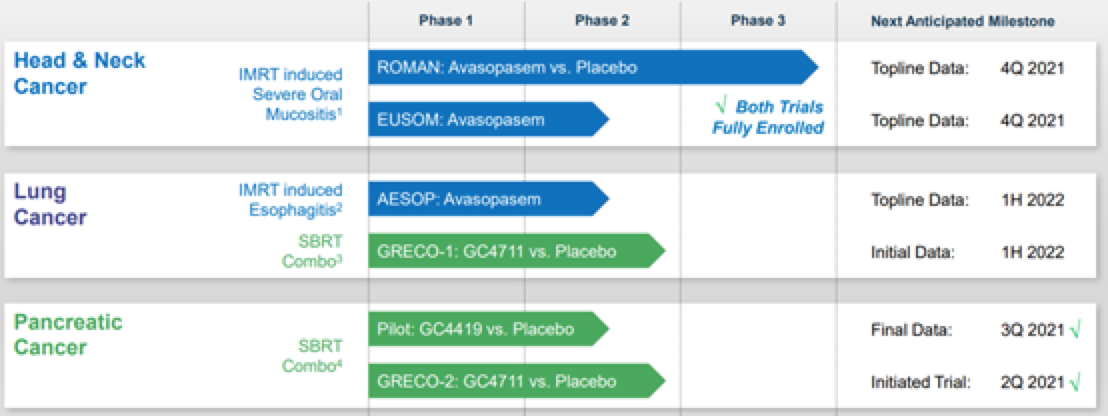
Task: Select GRECO-2: GC4711 vs. Placebo bar
Action: 517,381
